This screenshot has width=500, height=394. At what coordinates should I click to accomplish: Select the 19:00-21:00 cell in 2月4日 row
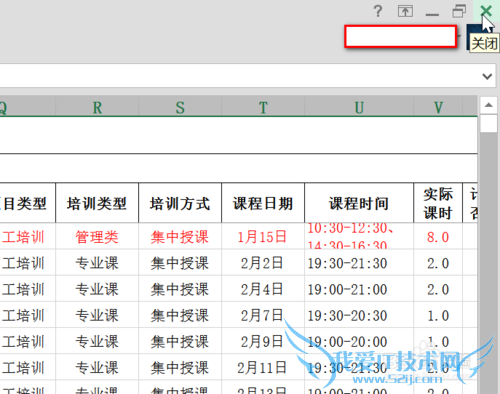pyautogui.click(x=359, y=288)
